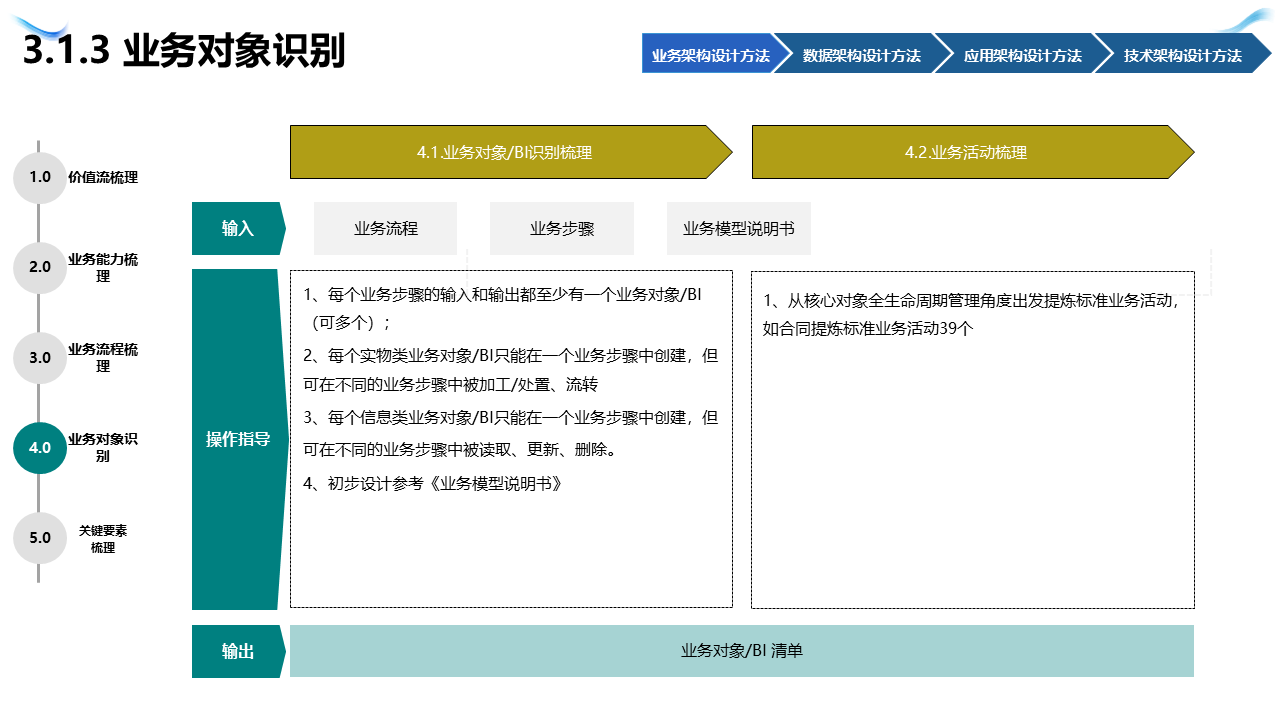This screenshot has width=1280, height=720.
Task: Click guidance item 3 about 信息类业务对象
Action: [x=510, y=433]
